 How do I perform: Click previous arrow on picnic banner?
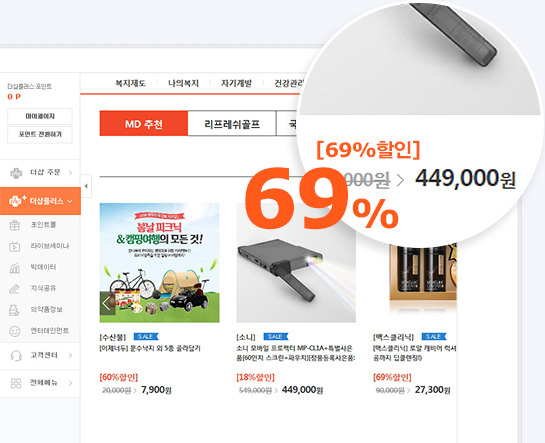point(107,303)
